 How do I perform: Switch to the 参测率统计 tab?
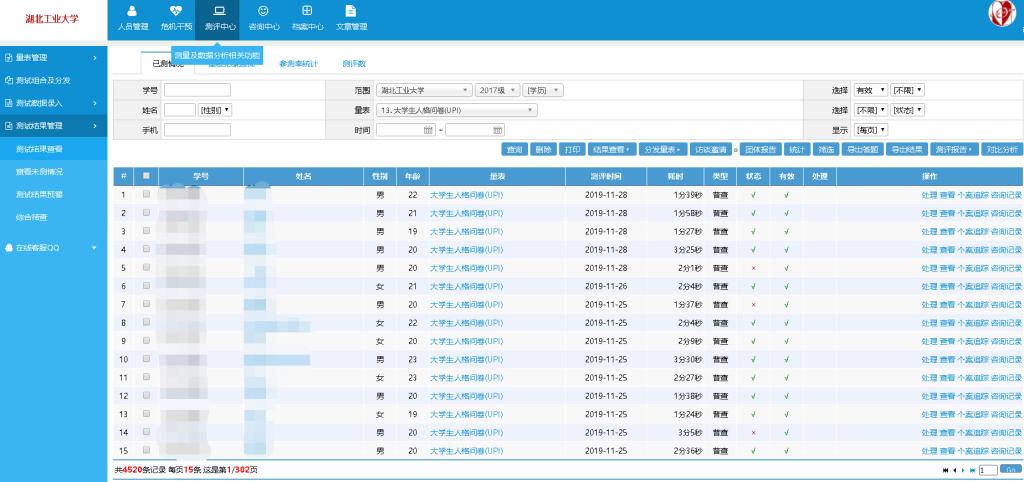[x=298, y=64]
